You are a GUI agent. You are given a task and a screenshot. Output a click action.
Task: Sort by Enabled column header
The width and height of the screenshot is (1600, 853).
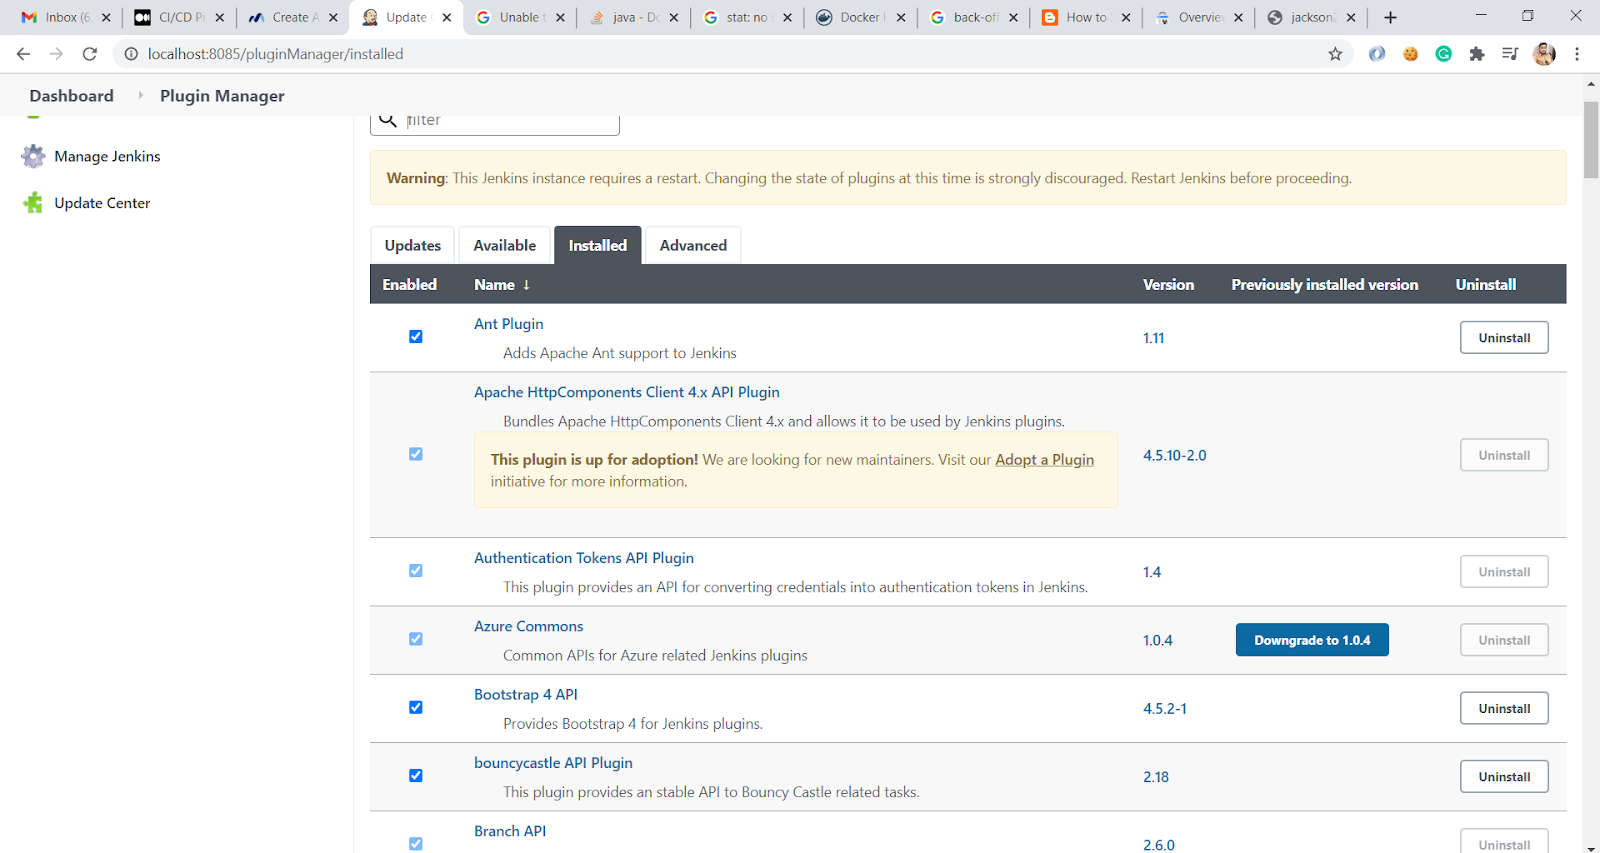pos(410,285)
